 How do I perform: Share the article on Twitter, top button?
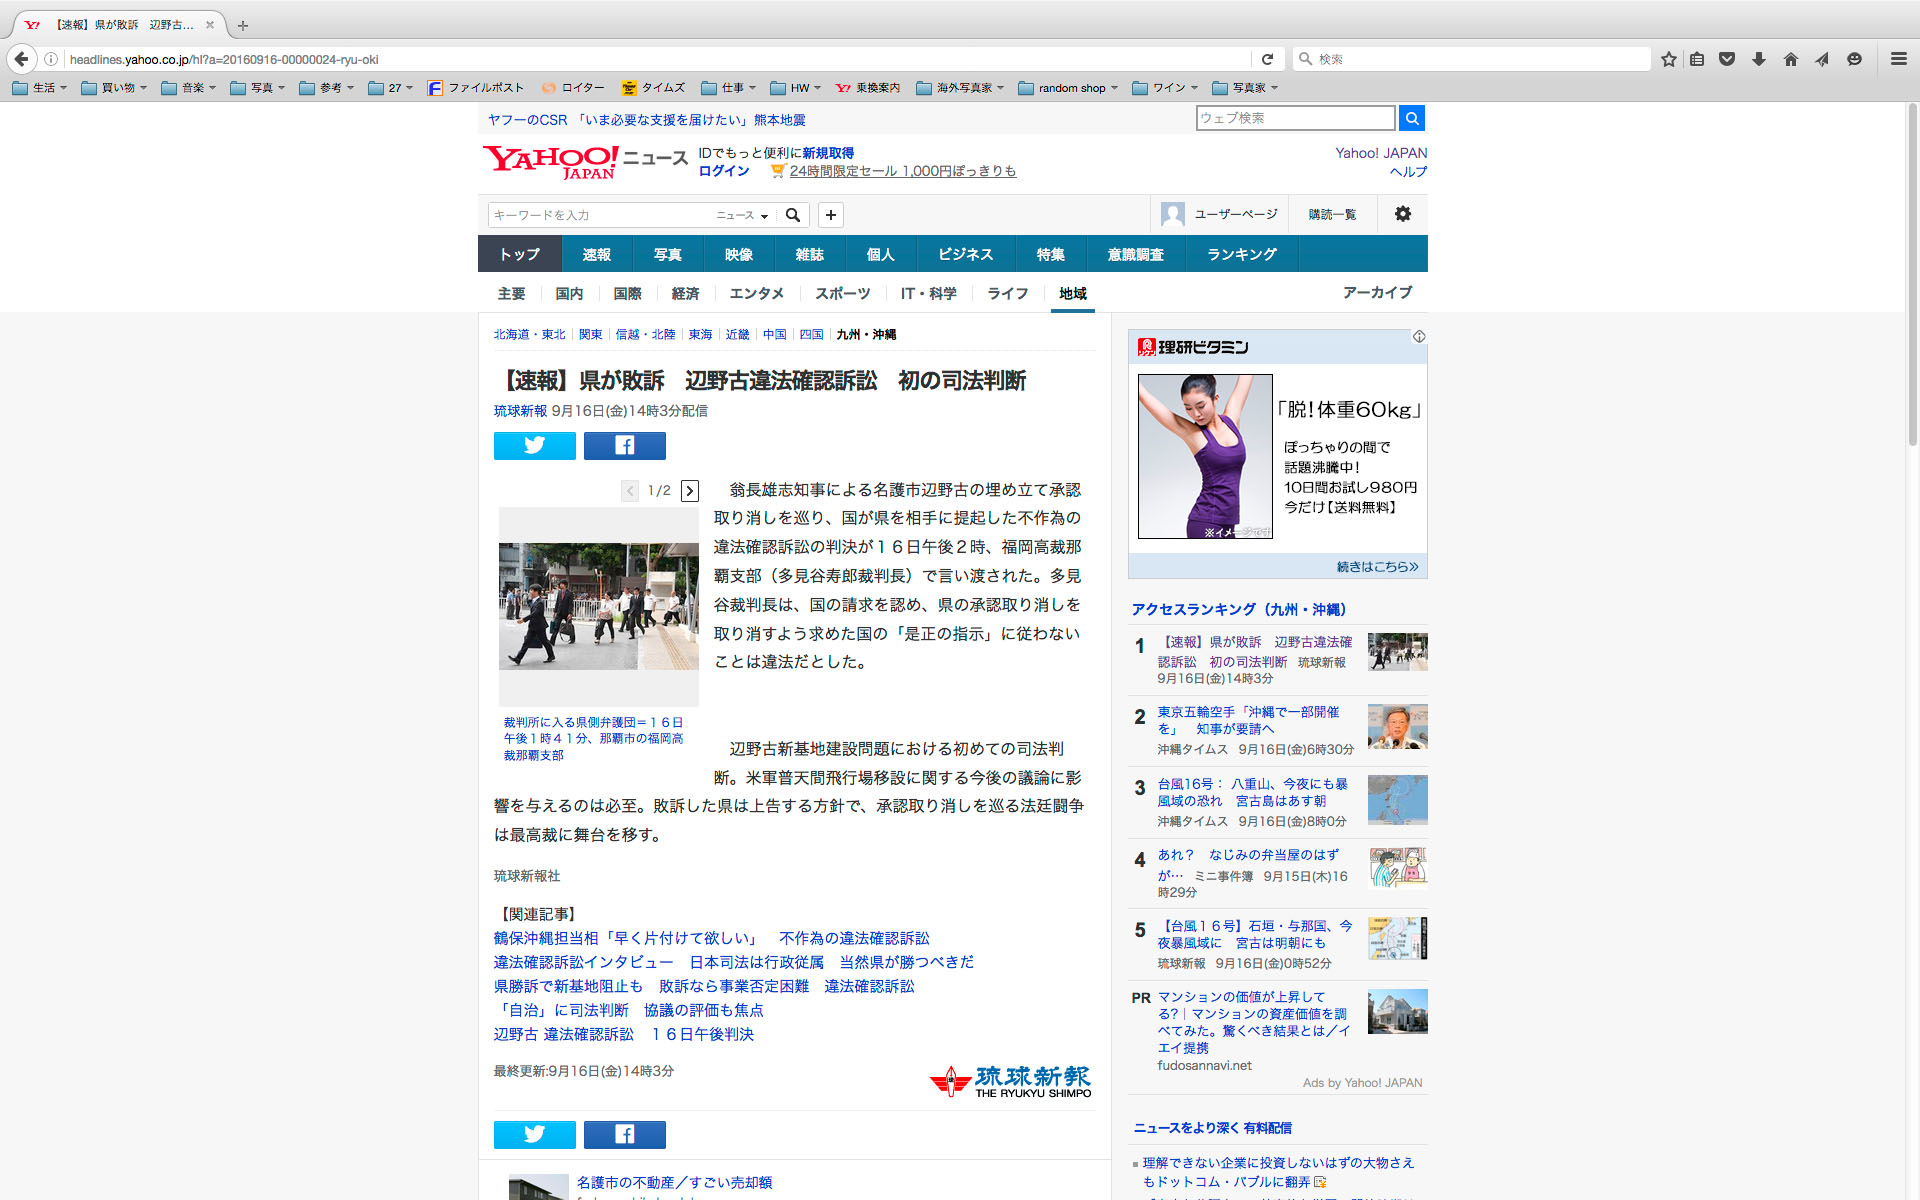point(534,445)
